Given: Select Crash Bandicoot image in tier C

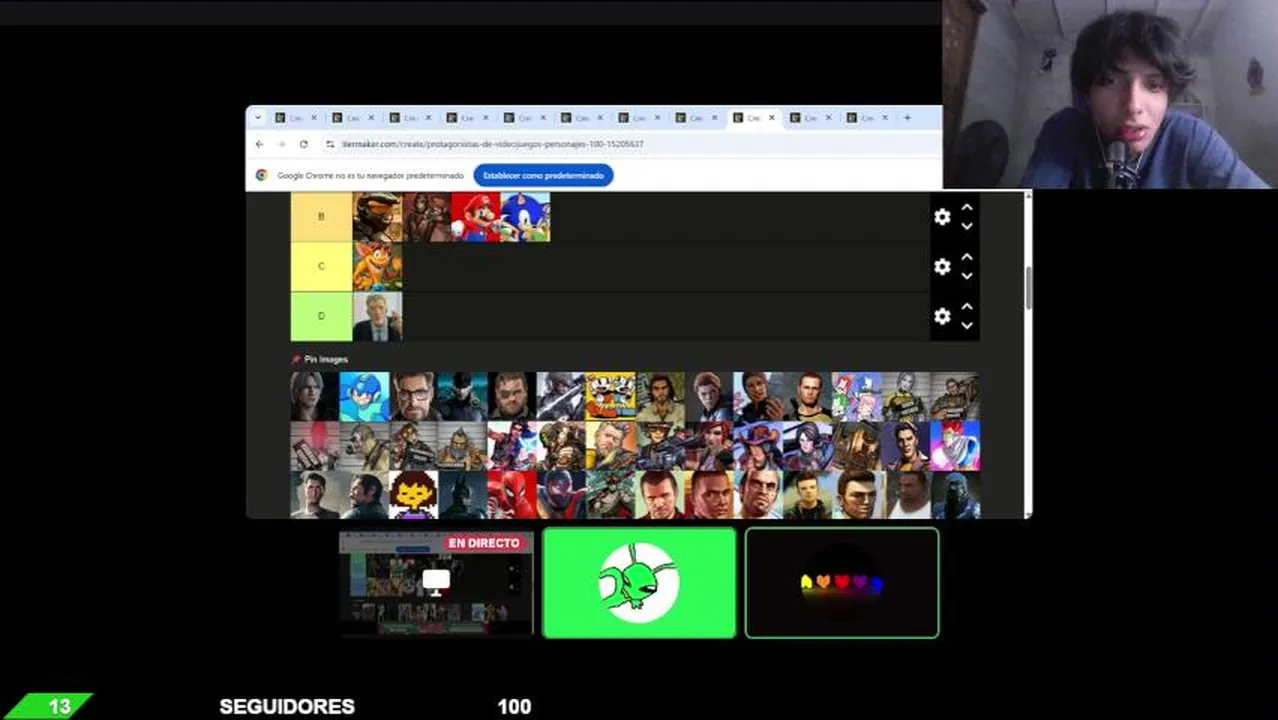Looking at the screenshot, I should coord(377,266).
